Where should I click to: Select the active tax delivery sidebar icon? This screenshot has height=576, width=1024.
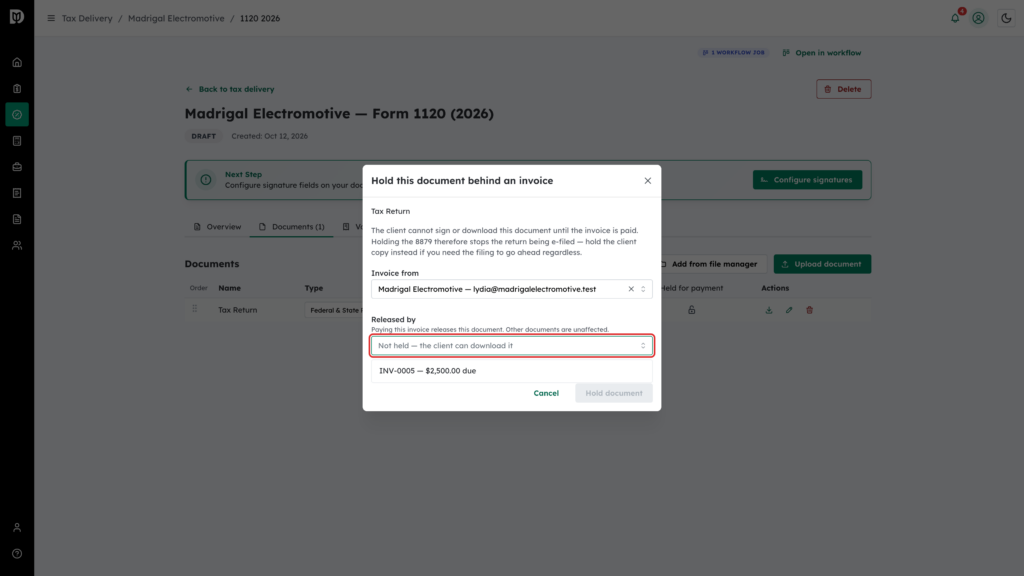click(17, 115)
